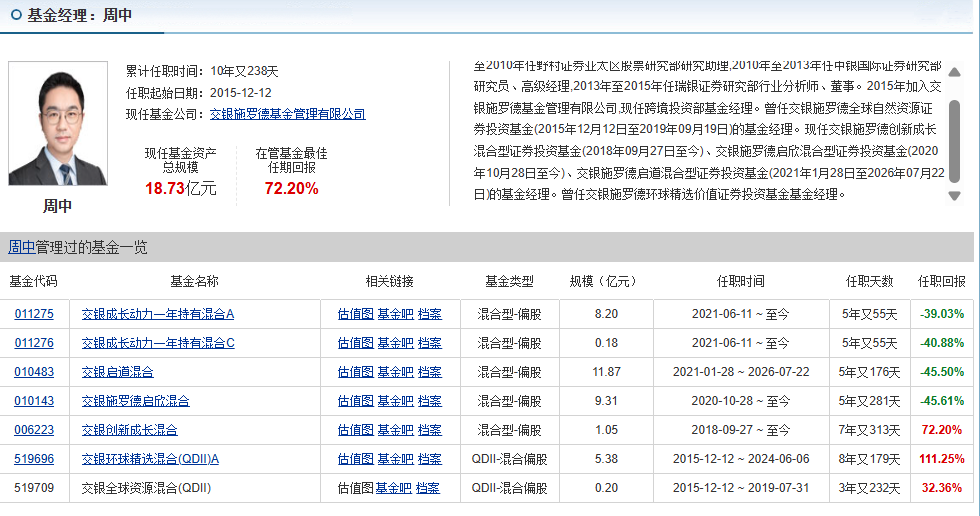Select the -39.03% return cell

point(942,314)
